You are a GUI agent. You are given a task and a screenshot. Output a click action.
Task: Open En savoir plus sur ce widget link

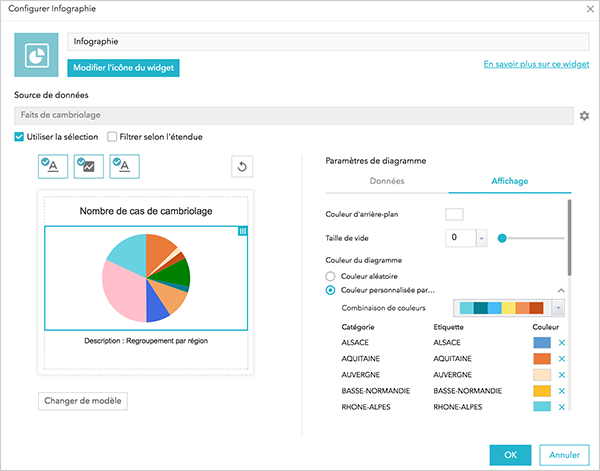point(536,64)
